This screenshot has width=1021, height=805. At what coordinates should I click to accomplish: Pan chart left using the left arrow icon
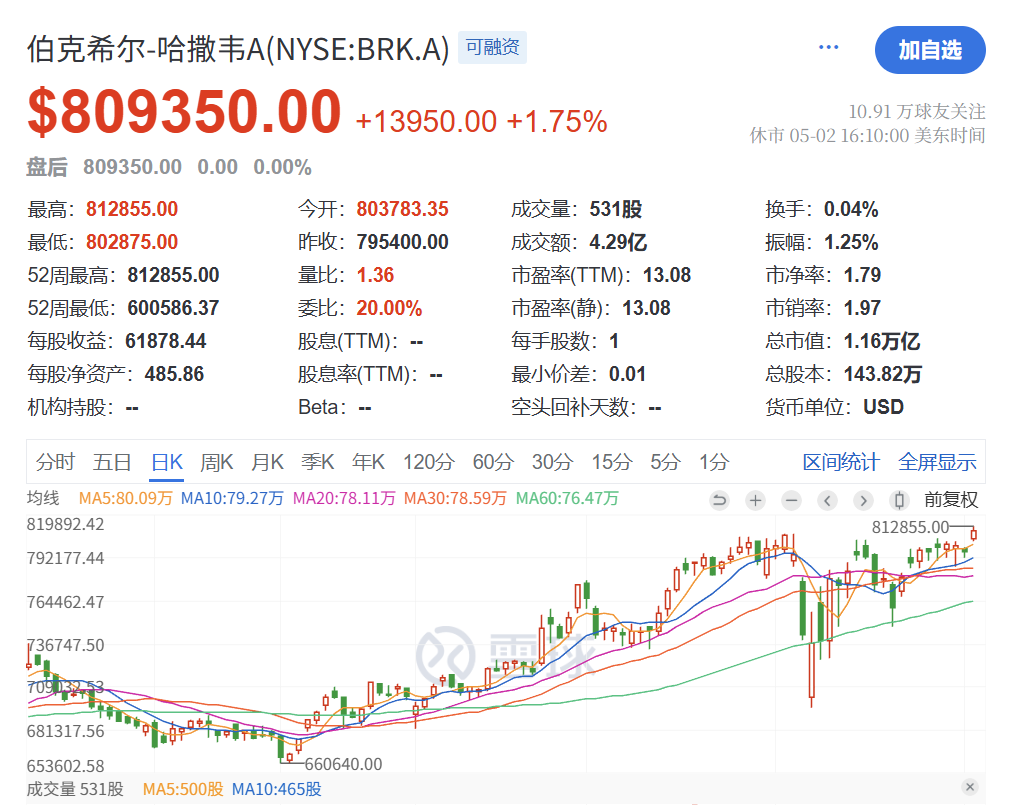click(827, 499)
